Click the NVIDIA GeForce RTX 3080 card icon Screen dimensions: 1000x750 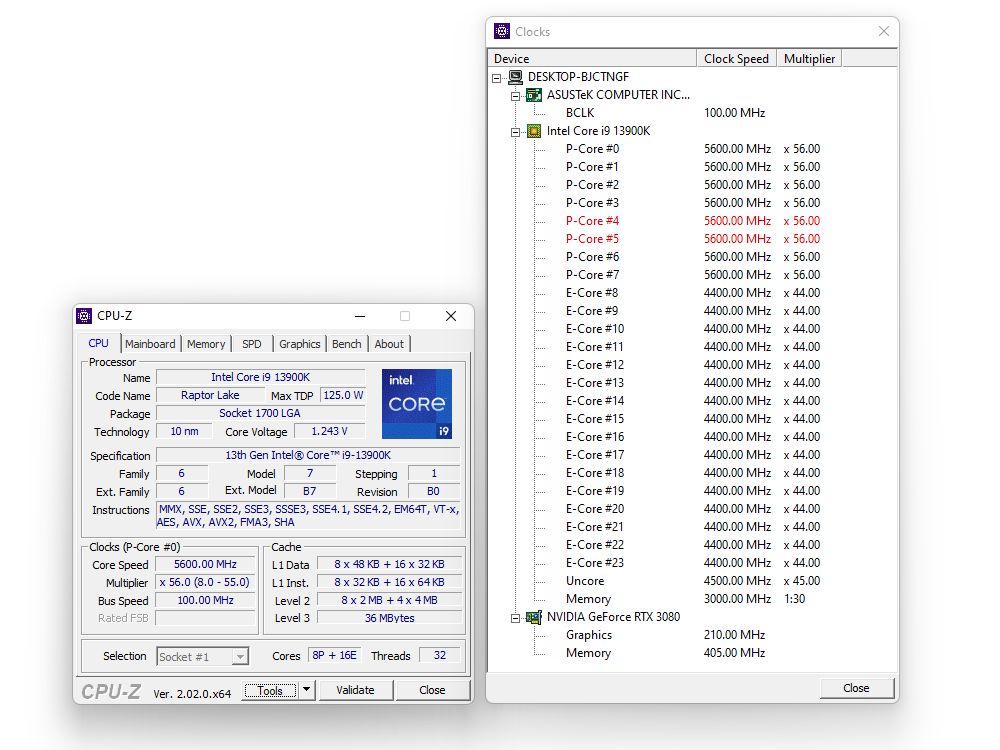[x=534, y=617]
